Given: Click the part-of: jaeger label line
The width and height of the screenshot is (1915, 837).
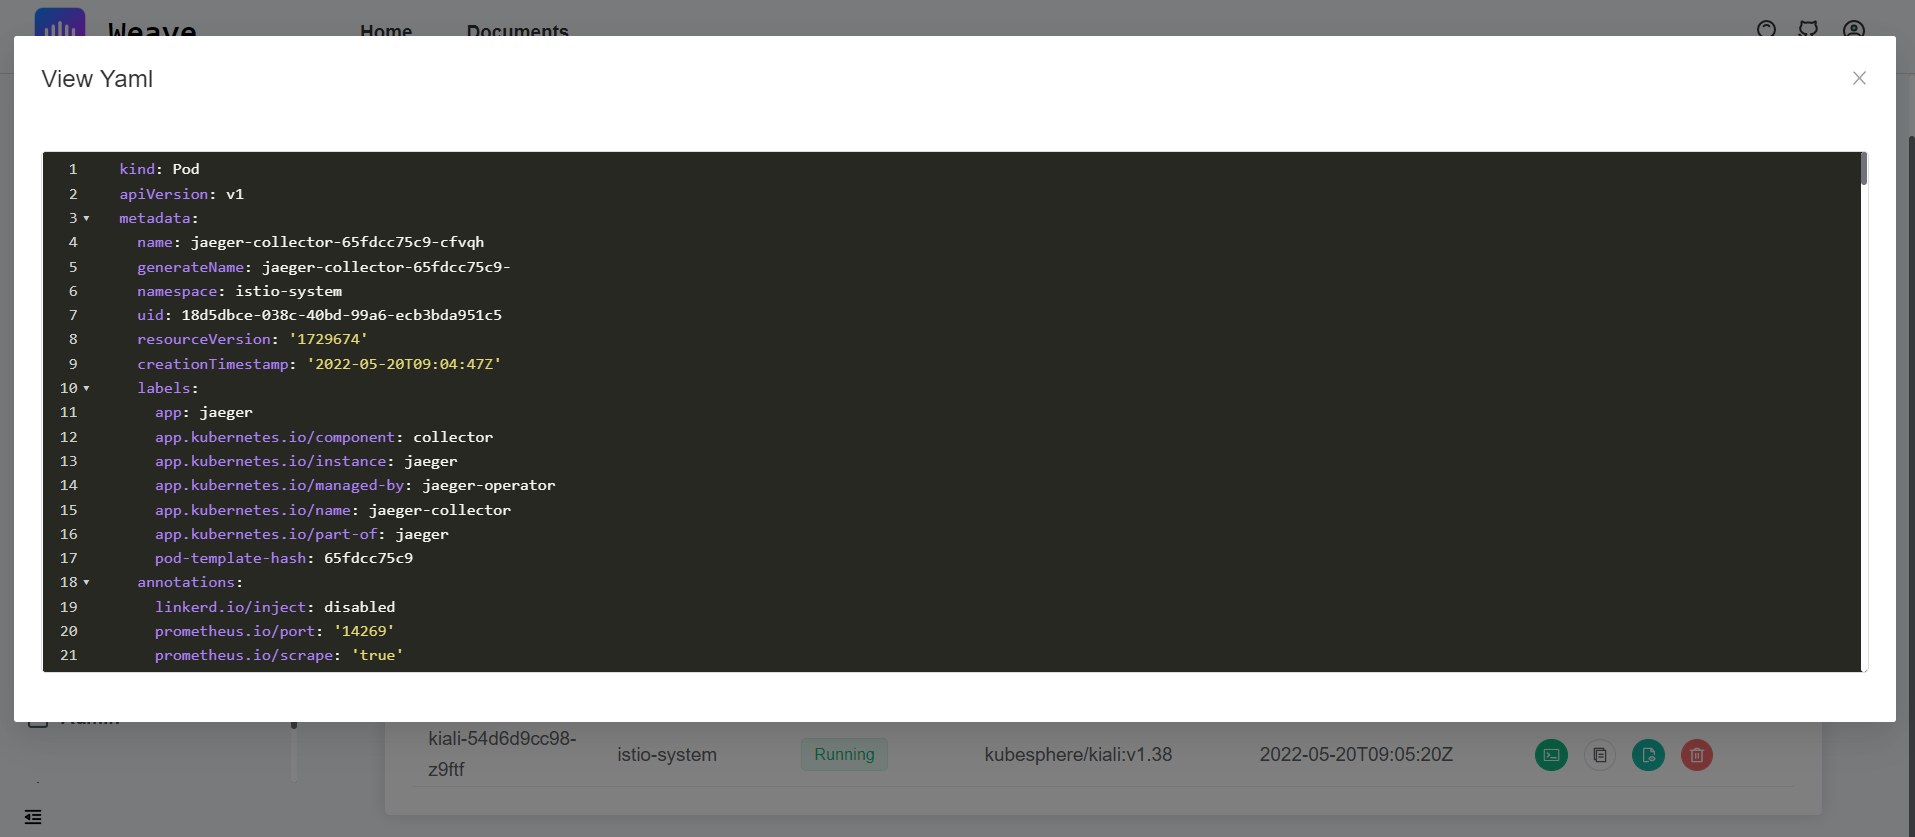Looking at the screenshot, I should point(301,534).
